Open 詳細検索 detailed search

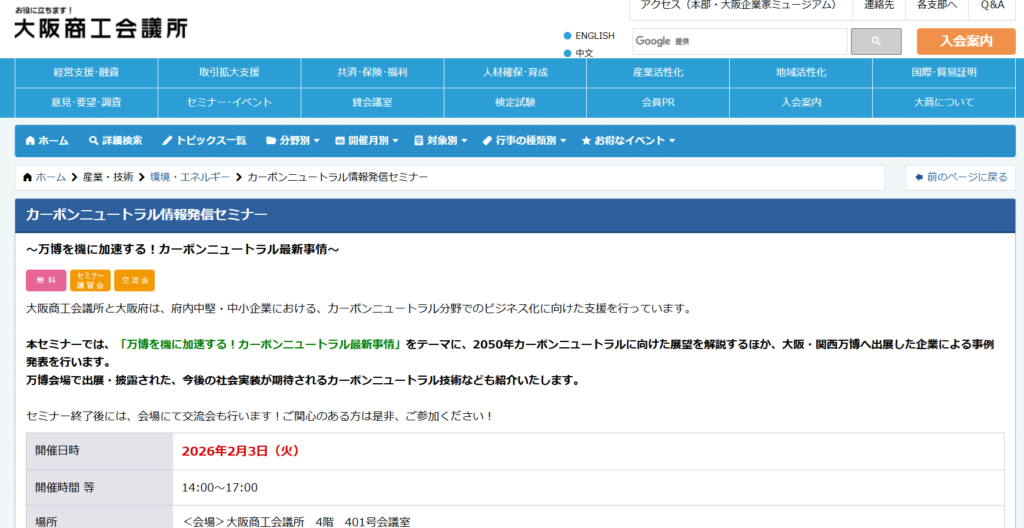point(115,141)
